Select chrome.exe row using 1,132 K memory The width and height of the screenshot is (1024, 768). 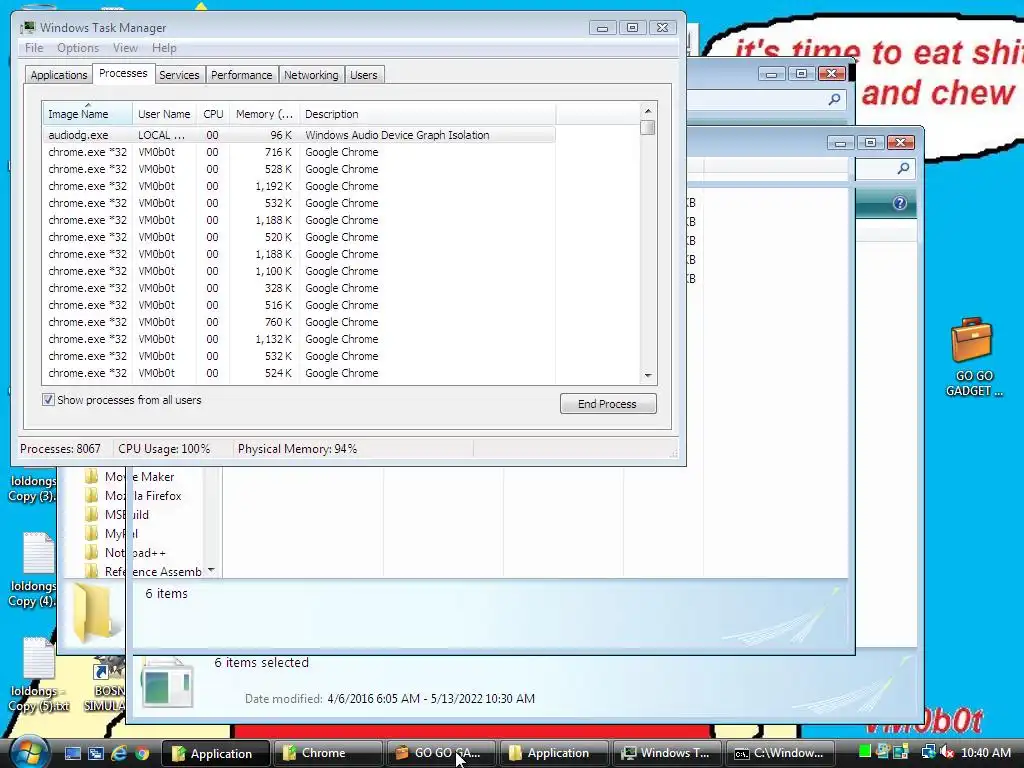[x=299, y=339]
